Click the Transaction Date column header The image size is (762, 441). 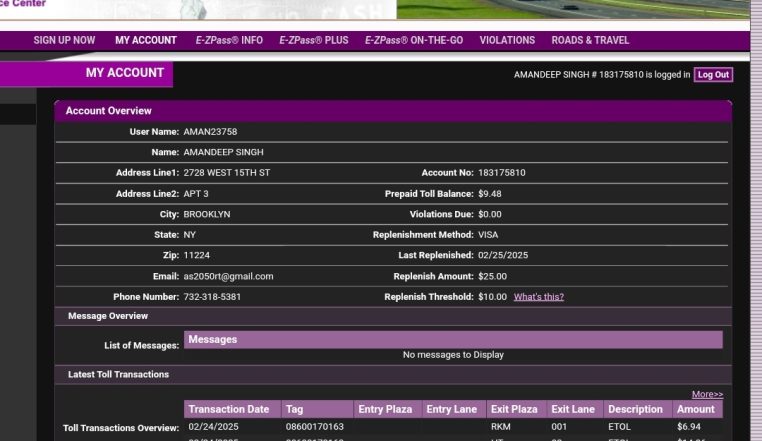232,409
